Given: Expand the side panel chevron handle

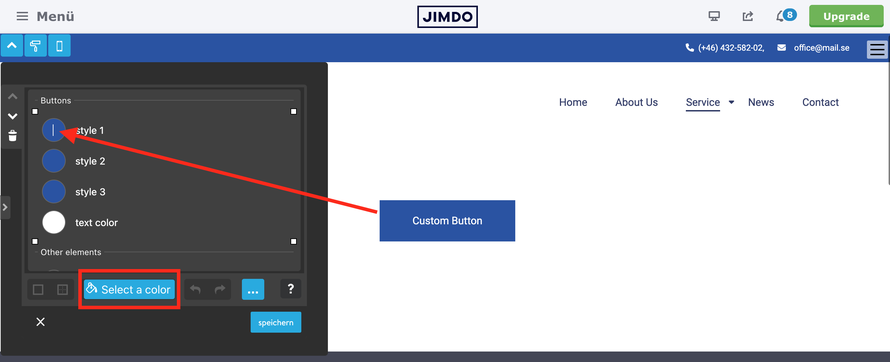Looking at the screenshot, I should click(x=5, y=208).
